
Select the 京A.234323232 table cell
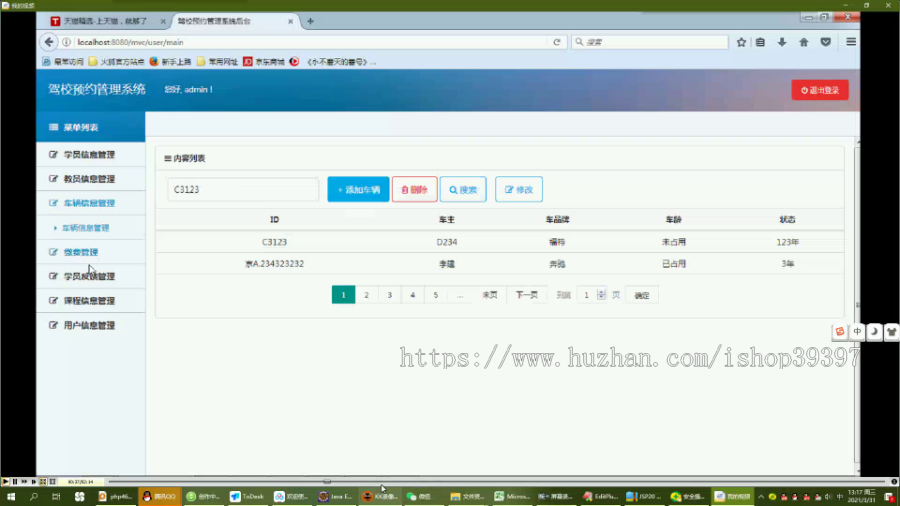(274, 264)
